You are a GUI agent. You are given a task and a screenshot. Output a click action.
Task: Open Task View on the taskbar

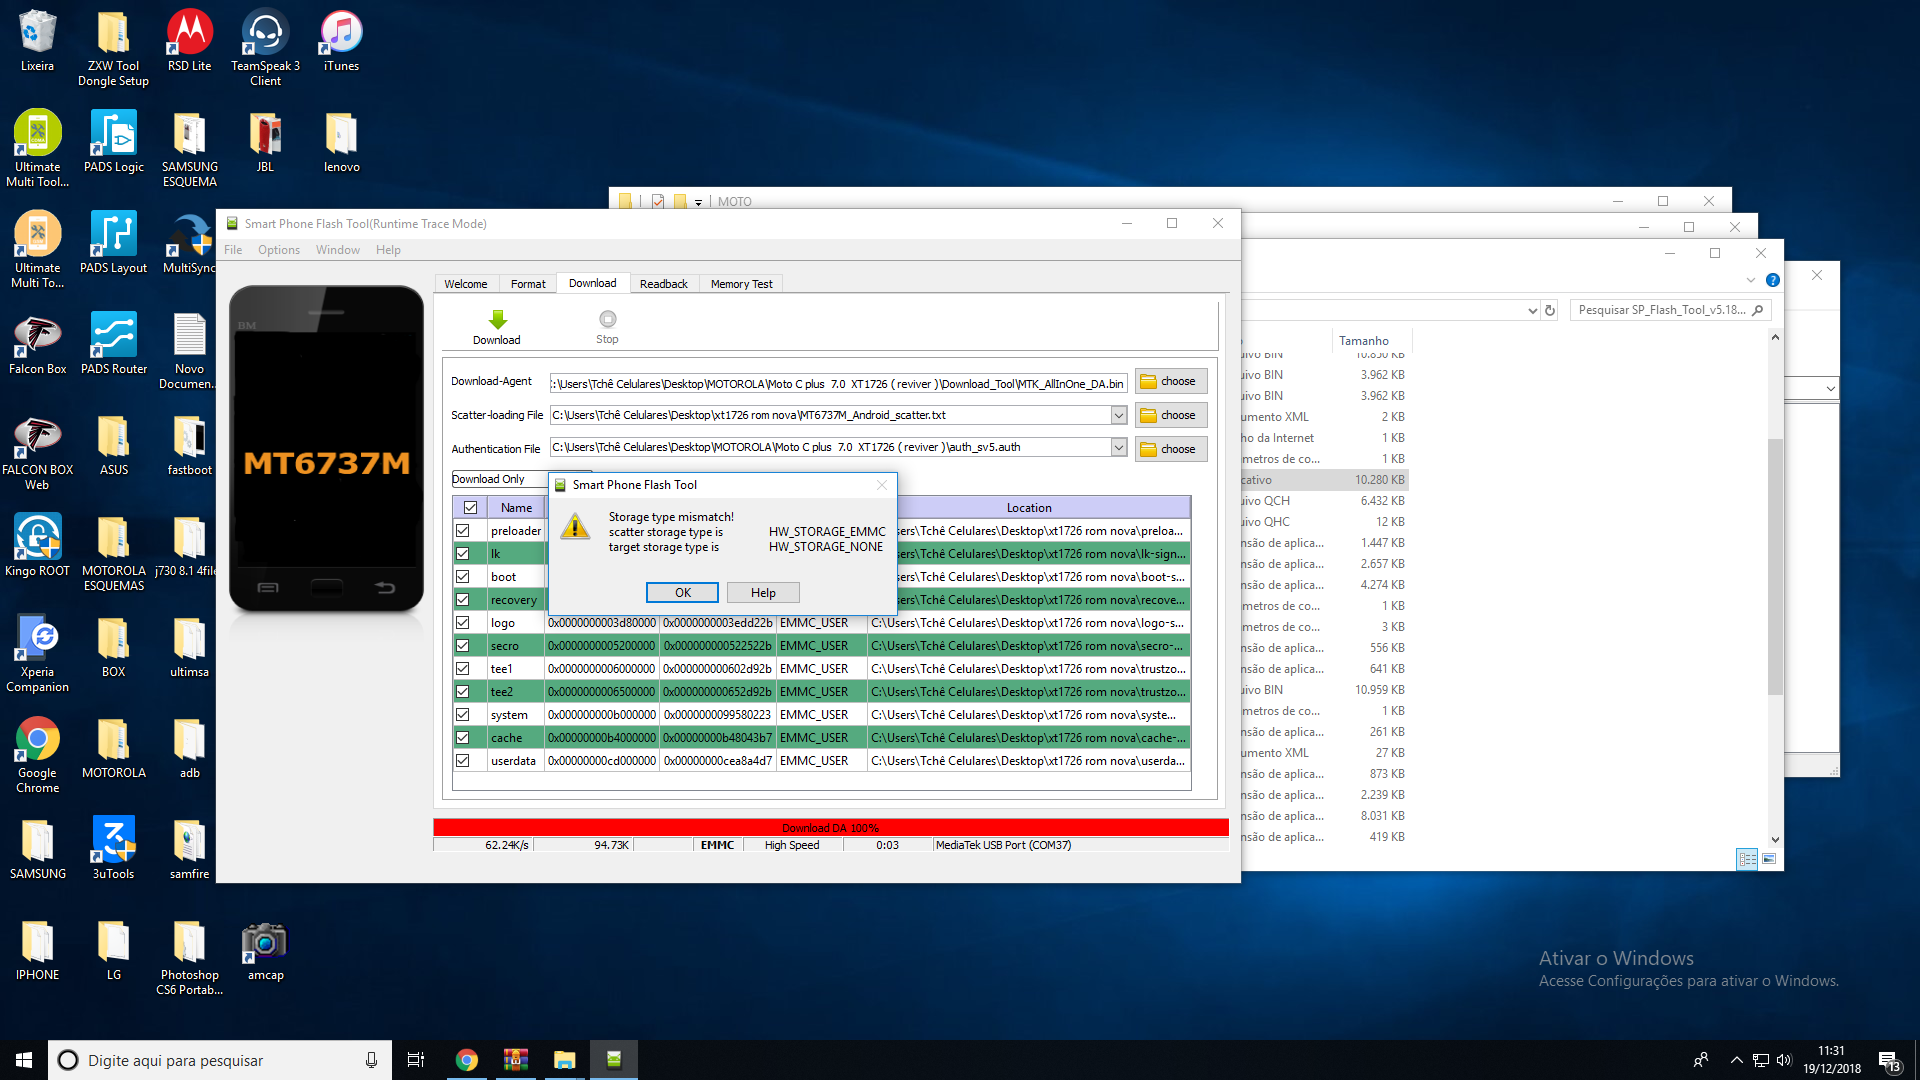(416, 1060)
